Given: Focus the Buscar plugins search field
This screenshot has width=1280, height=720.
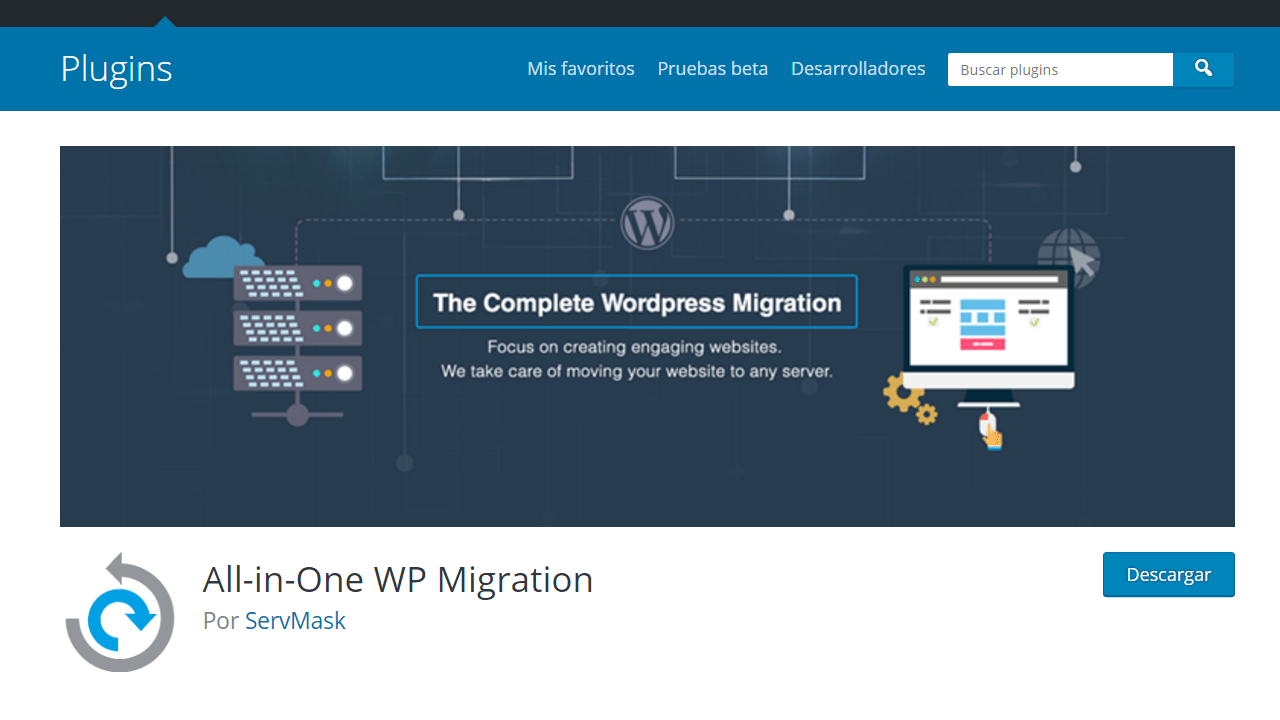Looking at the screenshot, I should [1060, 69].
